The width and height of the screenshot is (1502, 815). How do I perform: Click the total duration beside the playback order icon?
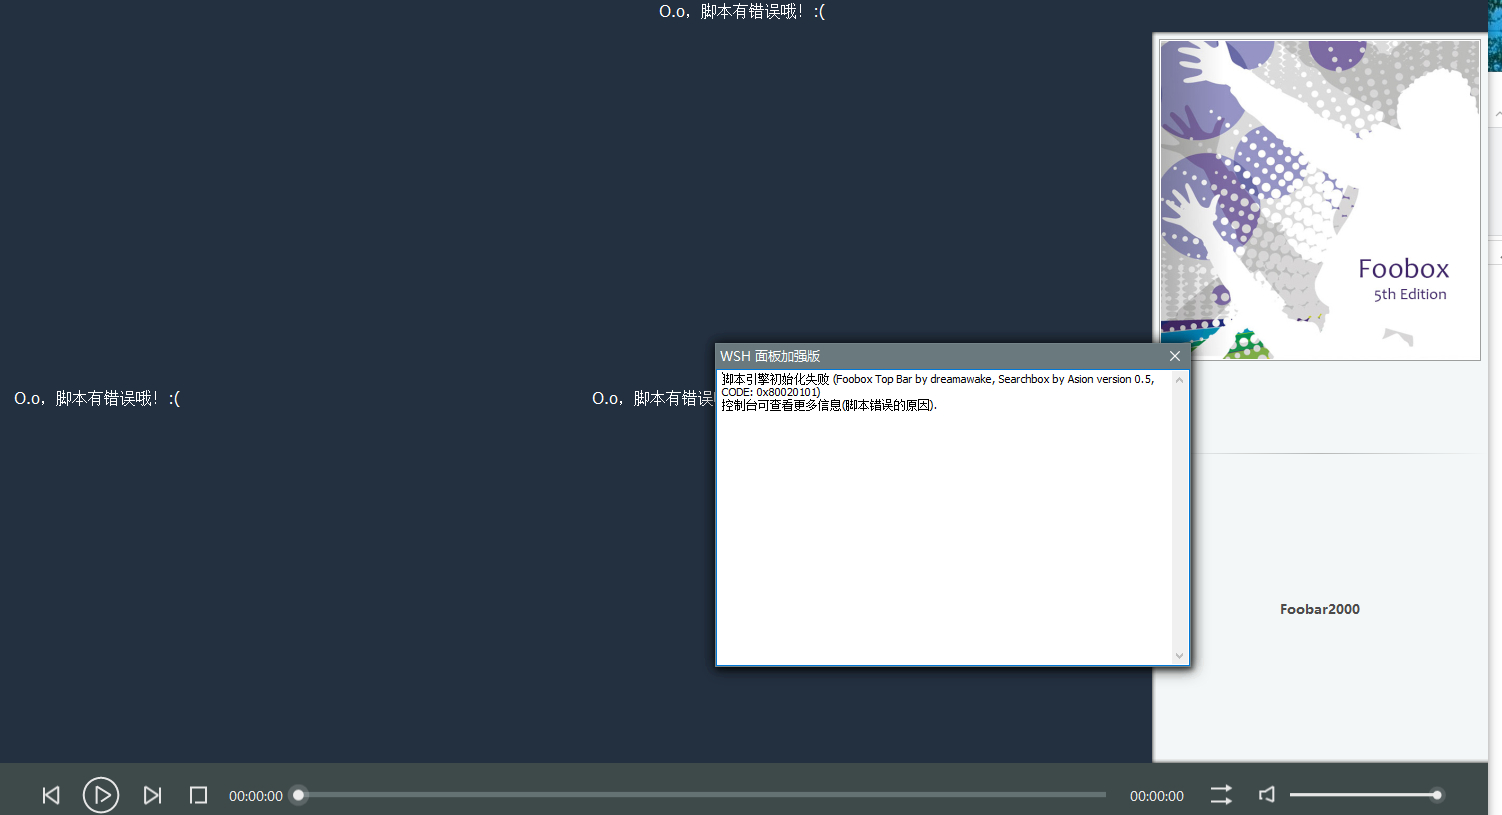point(1157,796)
